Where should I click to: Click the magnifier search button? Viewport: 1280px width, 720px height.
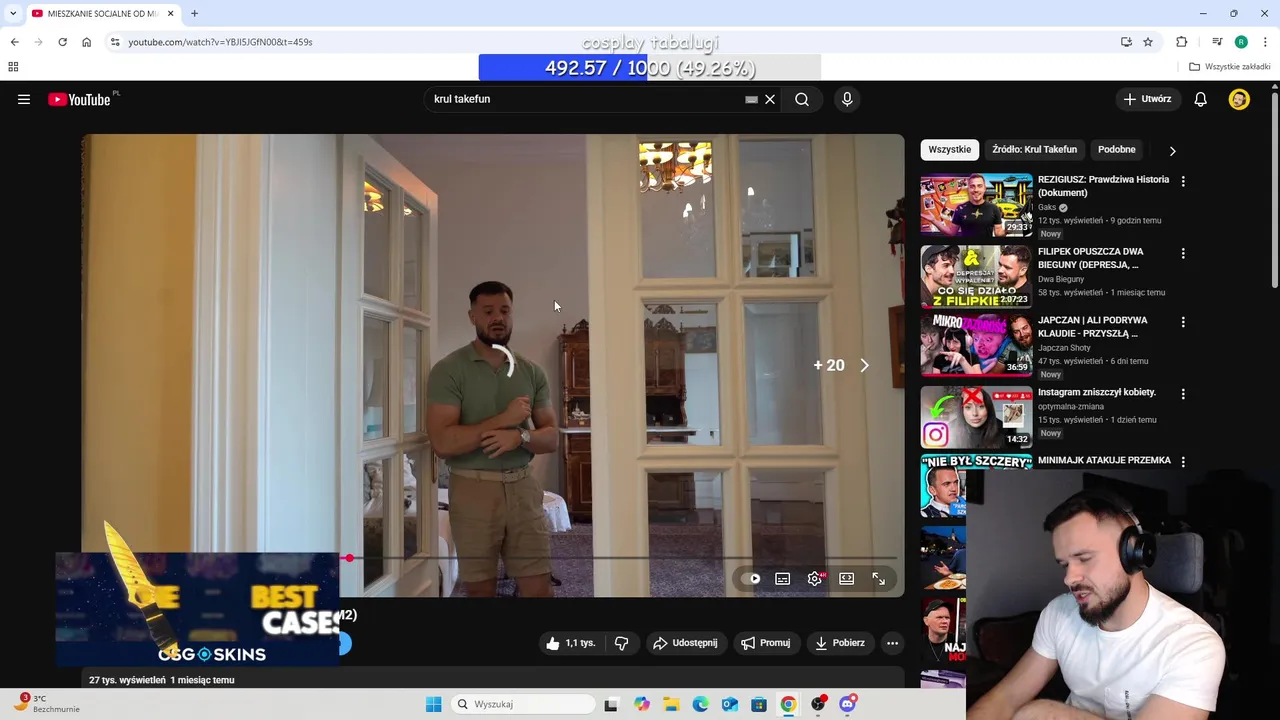tap(802, 99)
